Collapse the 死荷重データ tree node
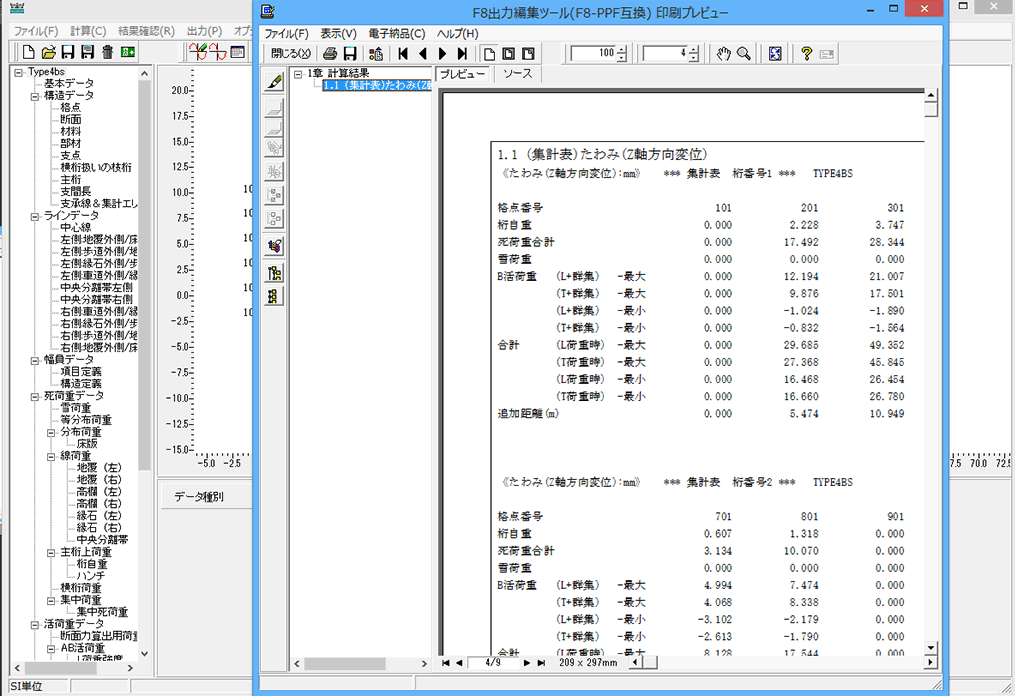 point(35,396)
